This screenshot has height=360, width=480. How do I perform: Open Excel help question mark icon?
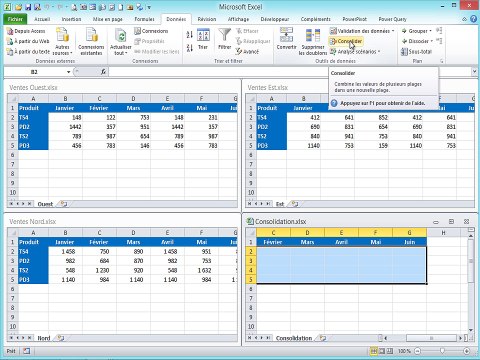click(x=473, y=19)
